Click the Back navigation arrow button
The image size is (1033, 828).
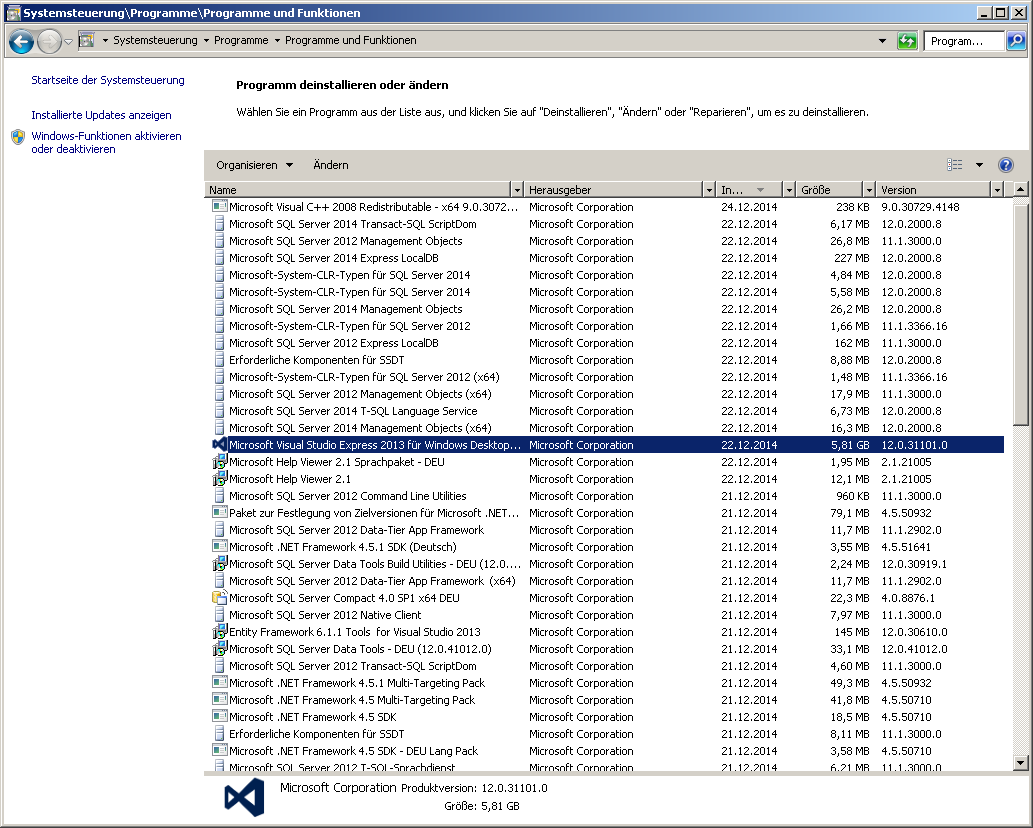click(x=21, y=41)
